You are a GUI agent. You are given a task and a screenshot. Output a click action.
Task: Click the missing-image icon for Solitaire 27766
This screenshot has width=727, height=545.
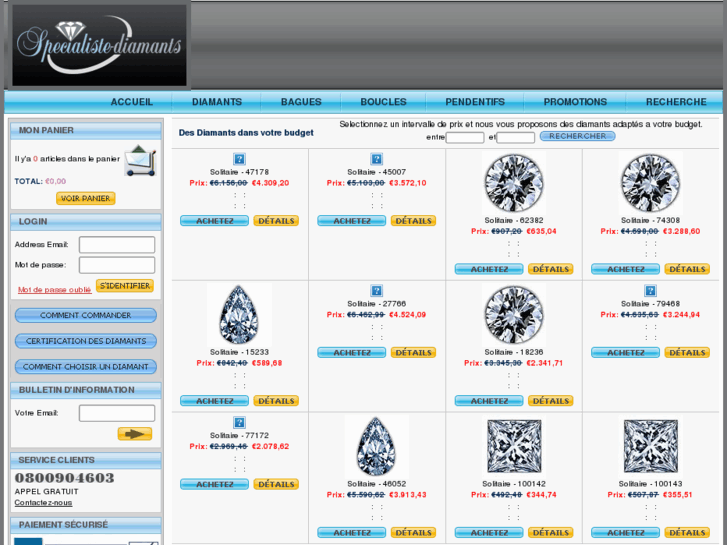tap(376, 291)
